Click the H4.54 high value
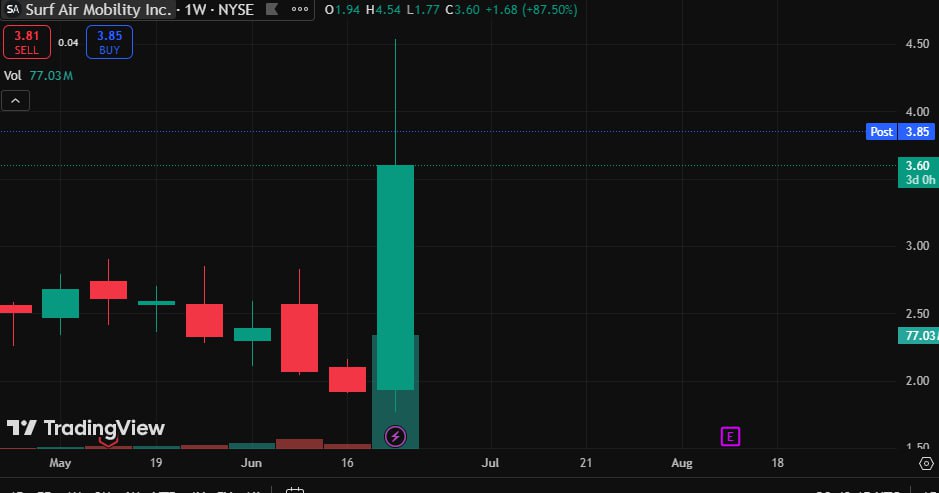 pyautogui.click(x=383, y=10)
